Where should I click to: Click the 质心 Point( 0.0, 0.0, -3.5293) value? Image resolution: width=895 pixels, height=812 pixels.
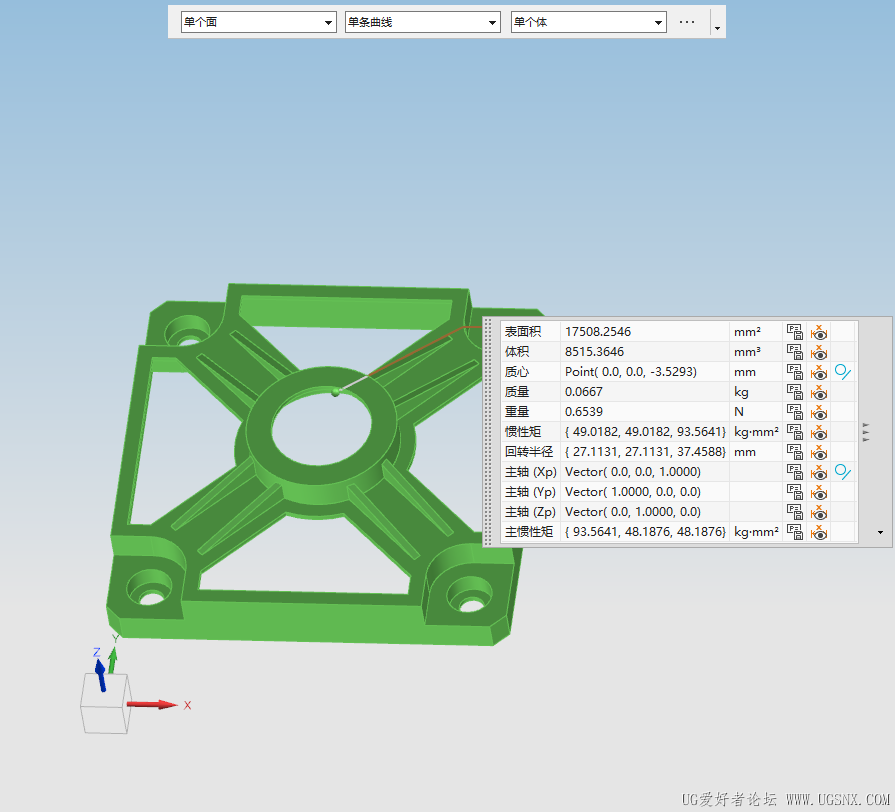pyautogui.click(x=631, y=371)
